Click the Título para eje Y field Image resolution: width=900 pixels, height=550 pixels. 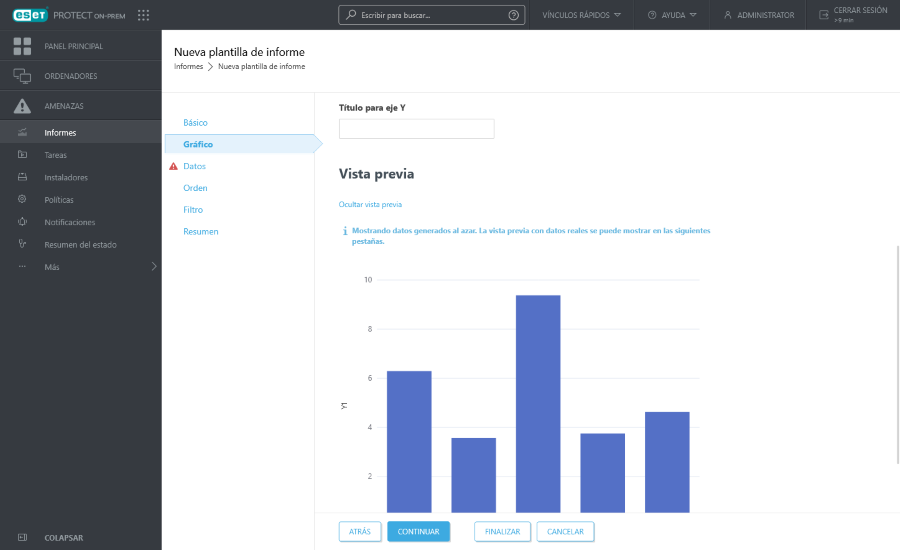pos(416,129)
